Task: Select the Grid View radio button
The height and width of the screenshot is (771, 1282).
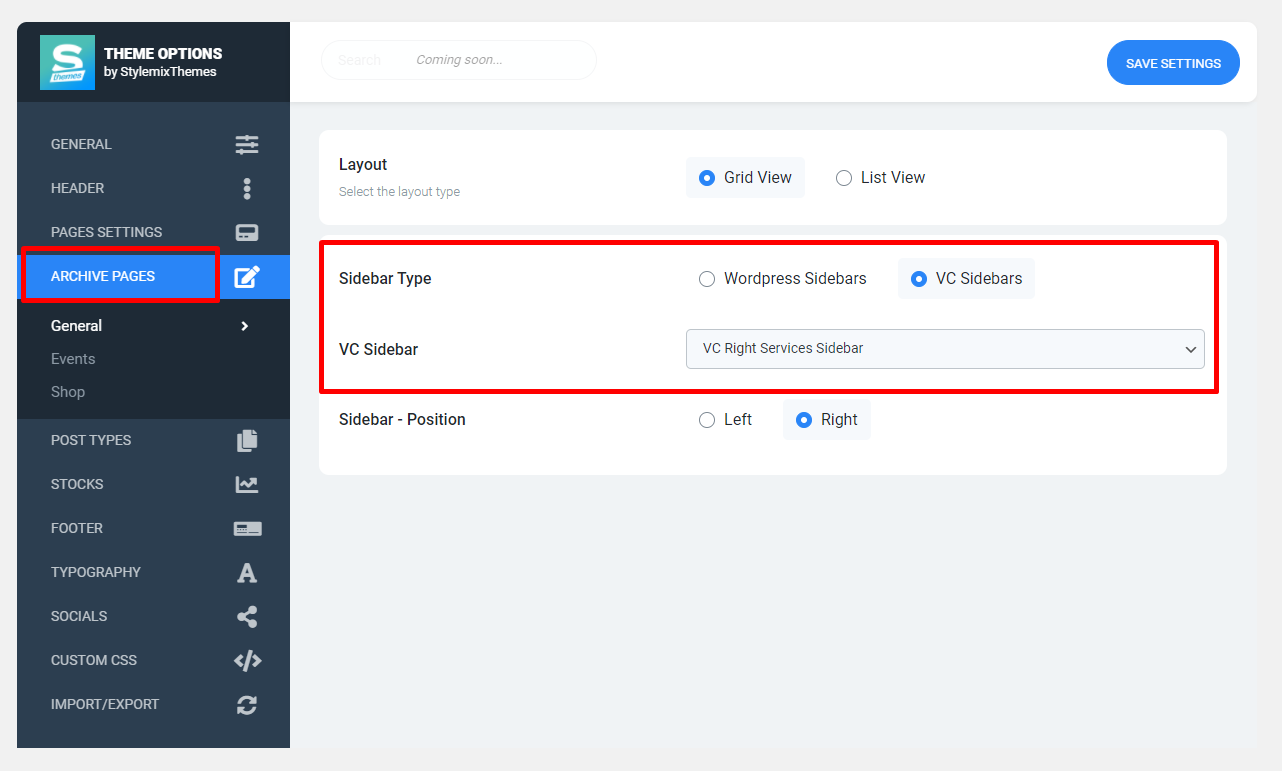Action: 707,178
